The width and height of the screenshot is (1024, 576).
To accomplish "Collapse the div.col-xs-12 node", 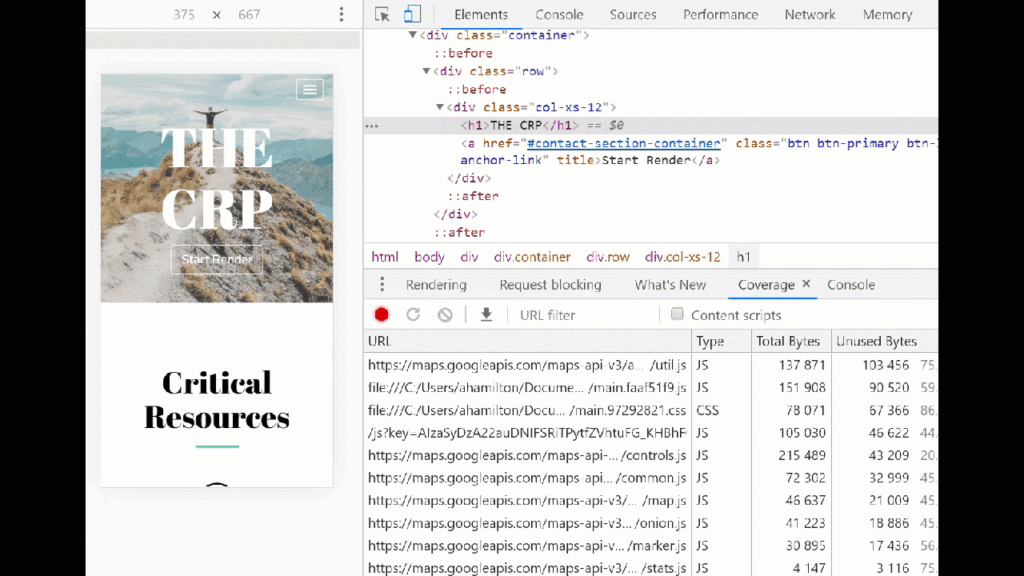I will (x=439, y=107).
